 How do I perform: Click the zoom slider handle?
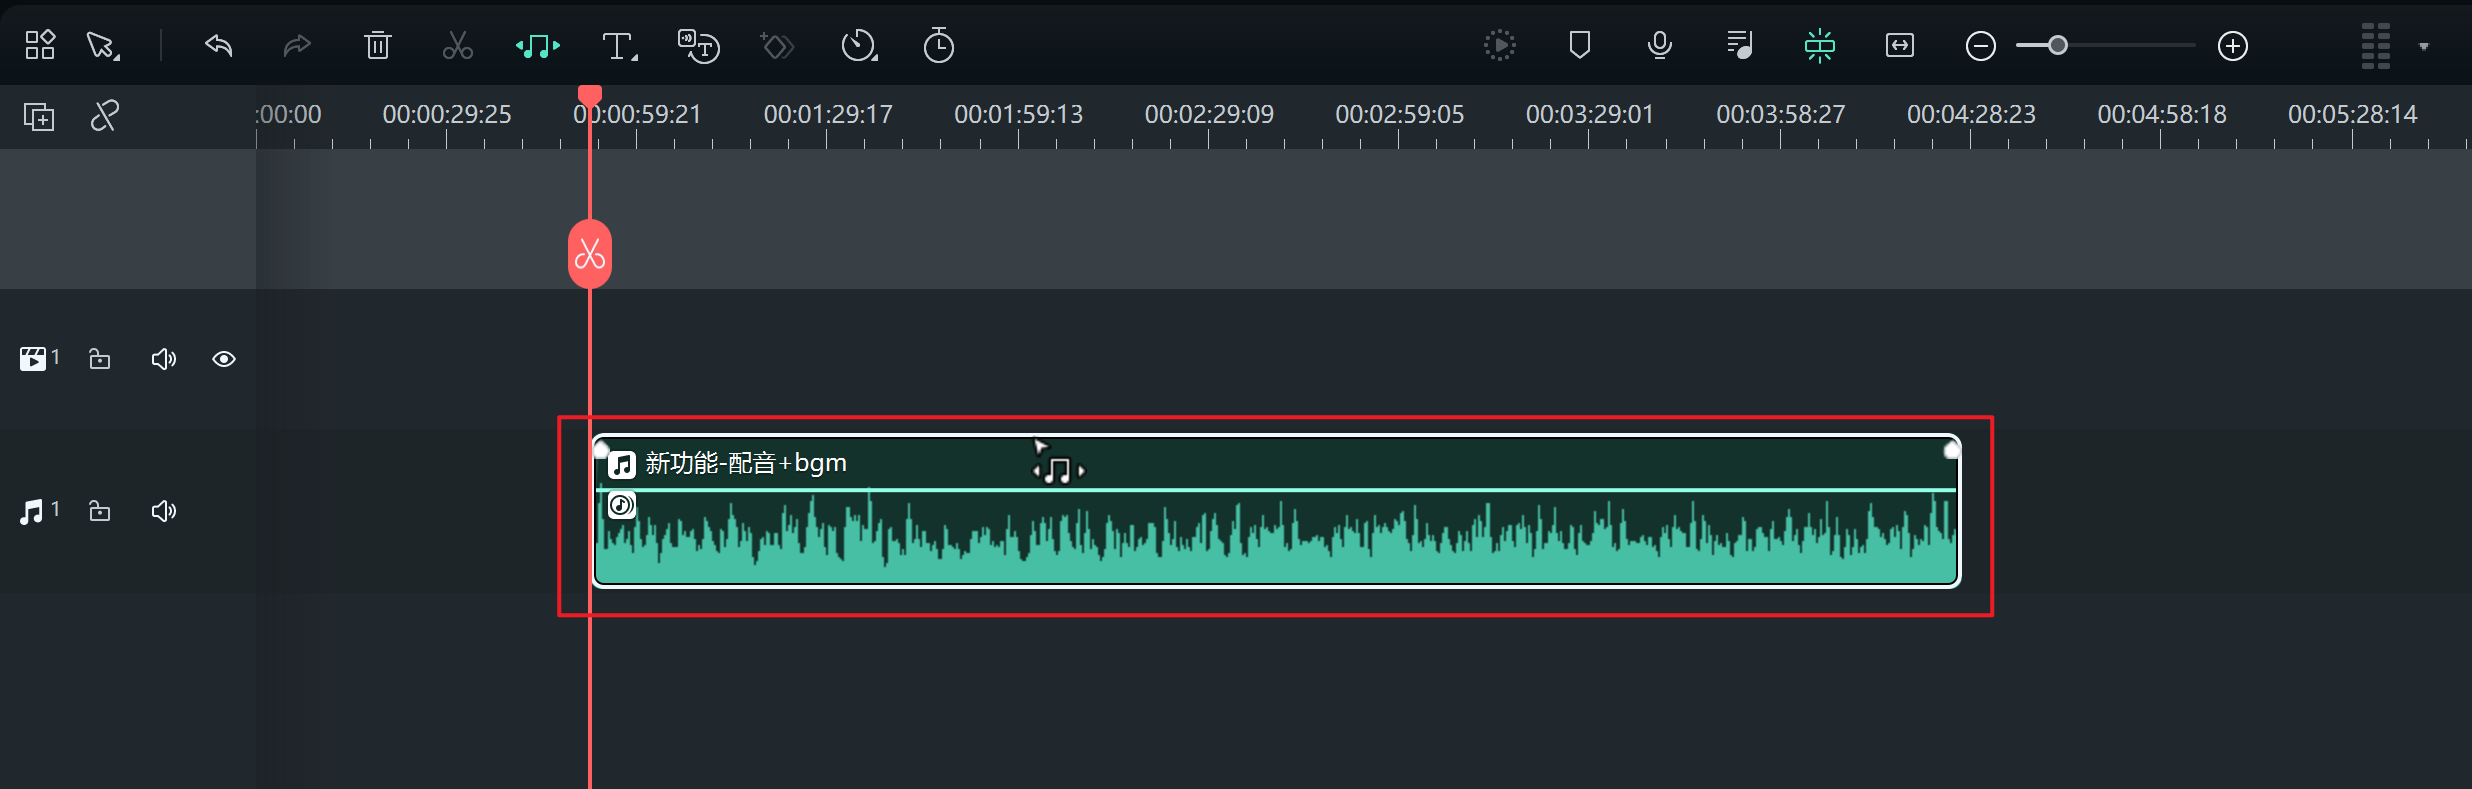coord(2057,45)
